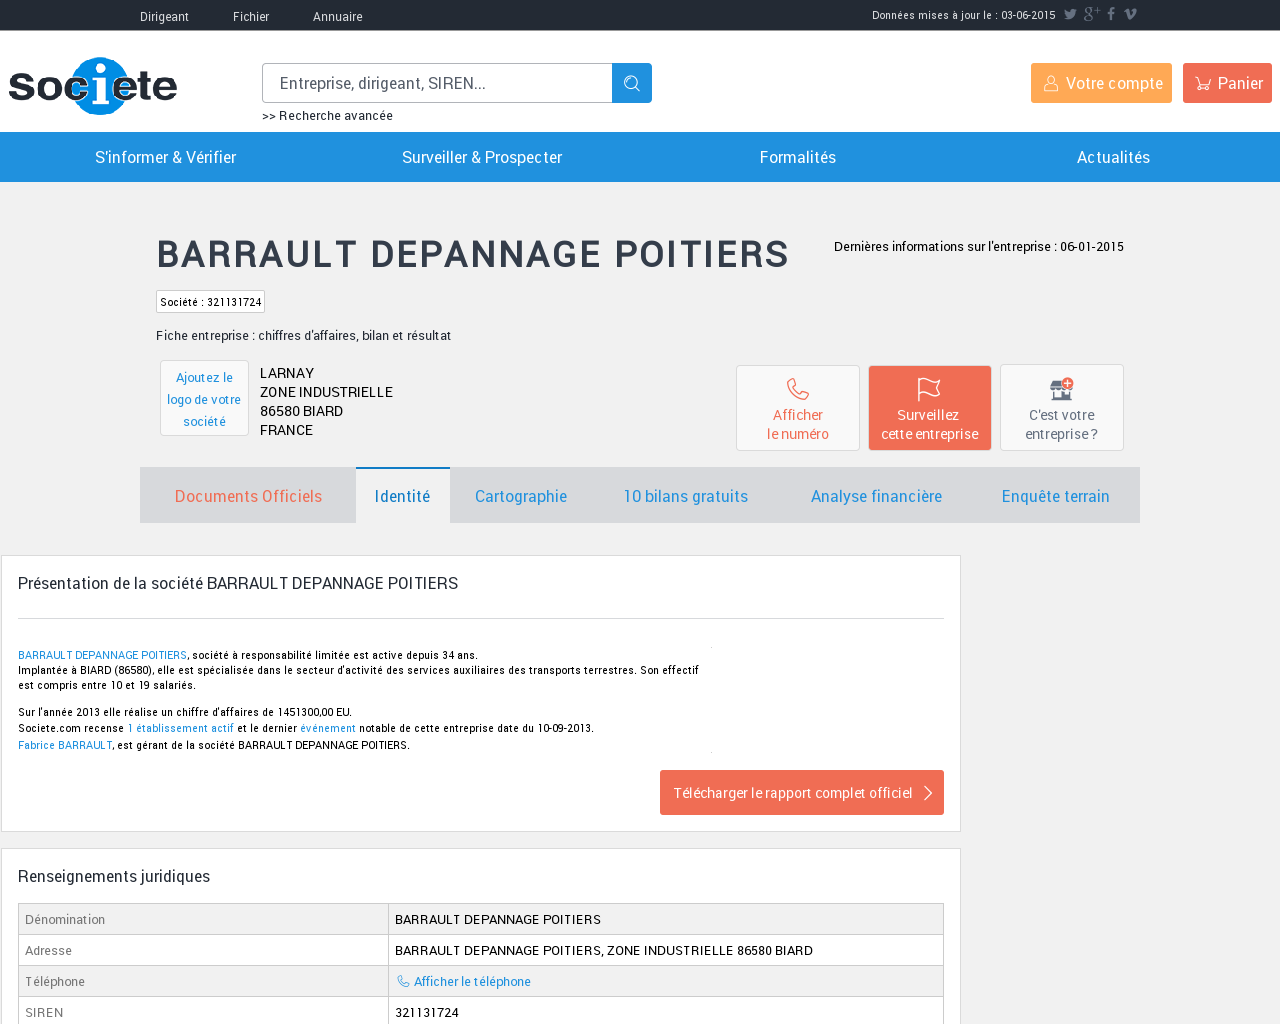Click Dernières informations sur l'entreprise date
The image size is (1280, 1024).
pos(979,246)
